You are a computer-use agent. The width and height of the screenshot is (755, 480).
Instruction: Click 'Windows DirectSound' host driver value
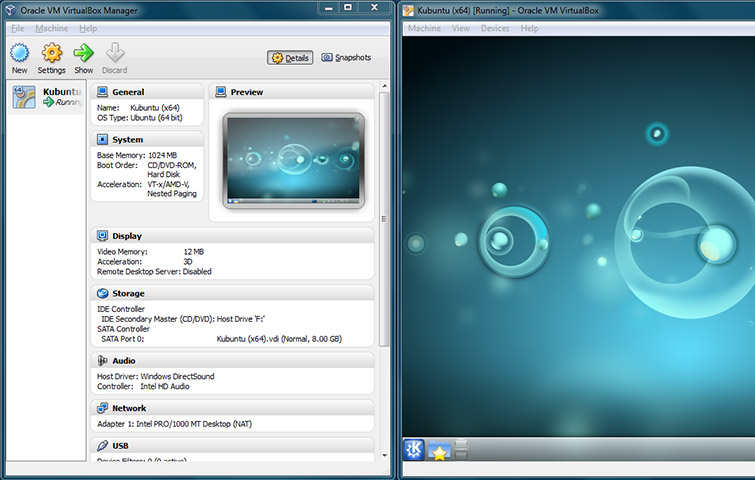point(177,376)
